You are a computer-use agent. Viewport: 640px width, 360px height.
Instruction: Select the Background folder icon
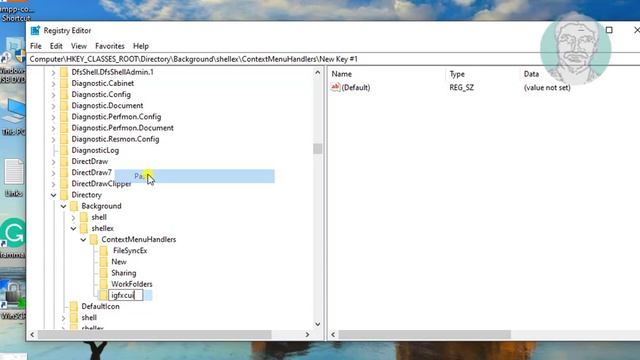[x=74, y=206]
